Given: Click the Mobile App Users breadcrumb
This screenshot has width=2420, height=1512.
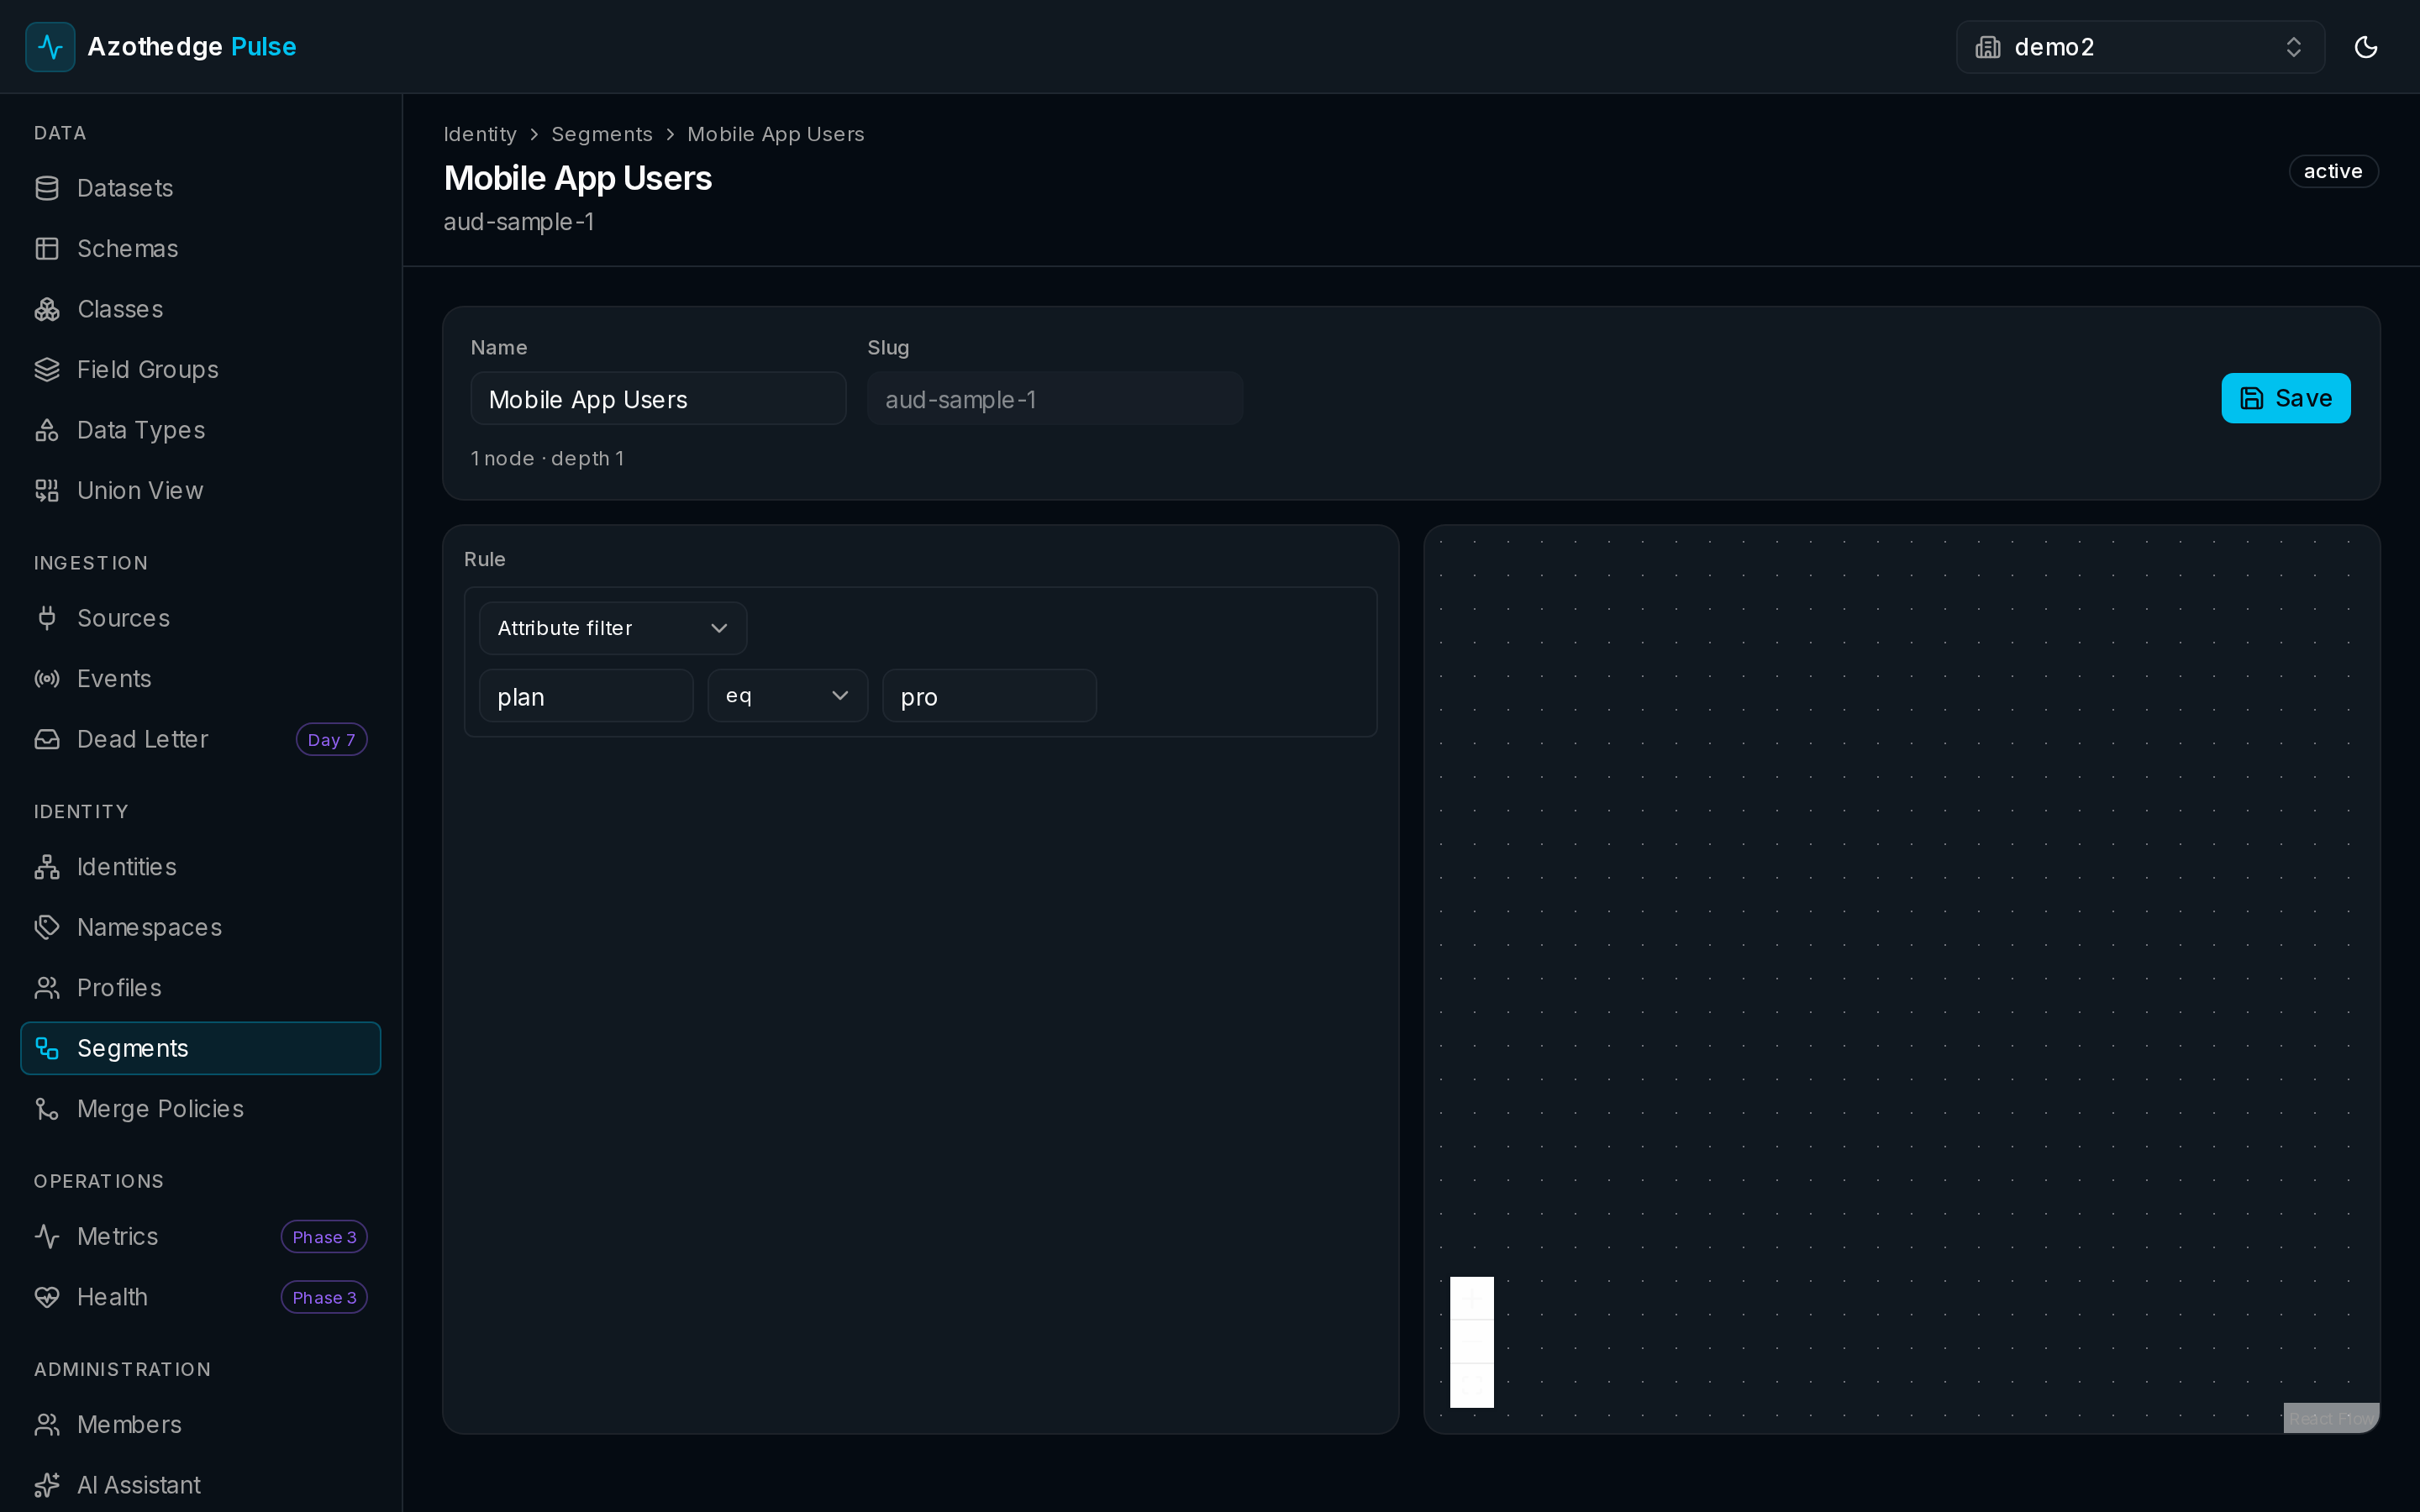Looking at the screenshot, I should point(776,134).
